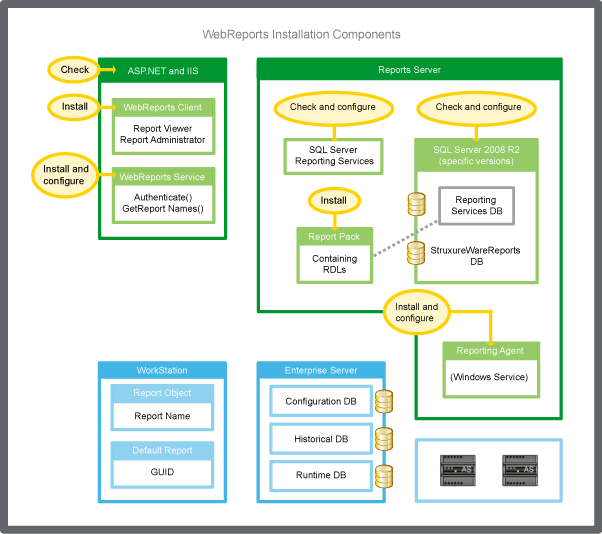Viewport: 602px width, 534px height.
Task: Click the left AS server icon
Action: click(458, 470)
